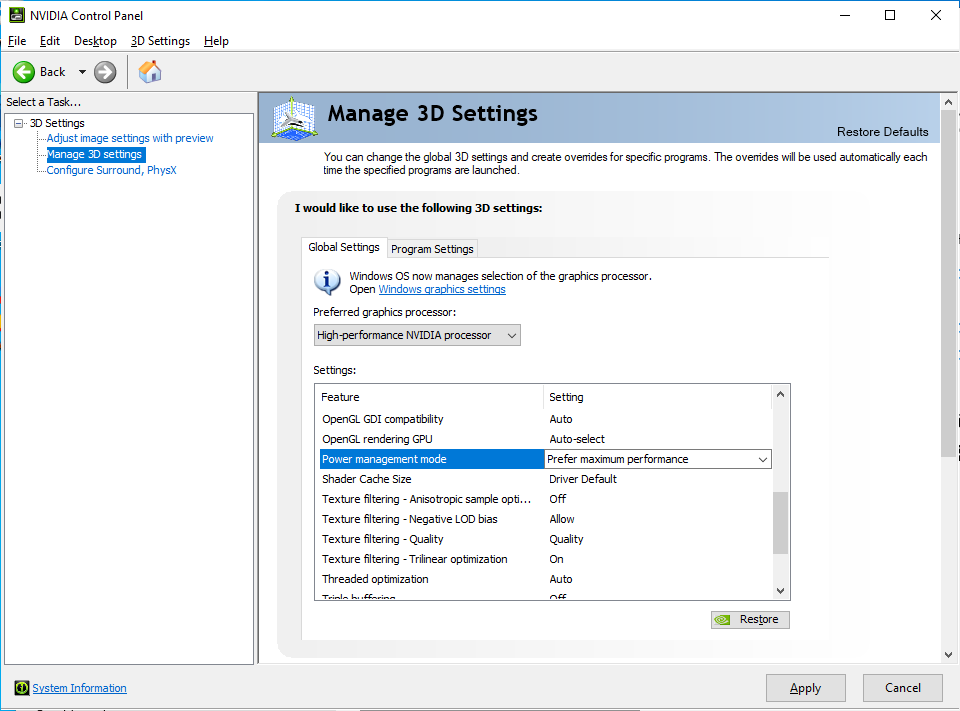This screenshot has width=960, height=711.
Task: Select the OpenGL rendering GPU row
Action: pos(546,439)
